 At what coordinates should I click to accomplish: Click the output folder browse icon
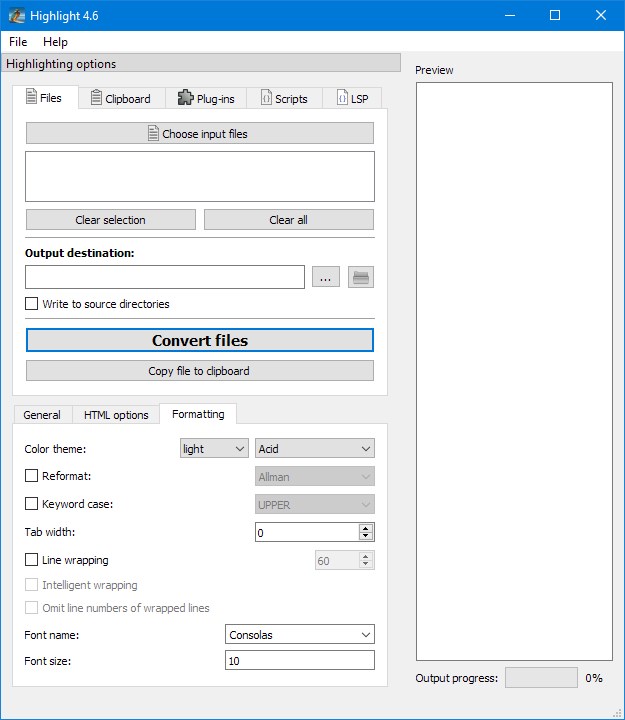point(360,277)
